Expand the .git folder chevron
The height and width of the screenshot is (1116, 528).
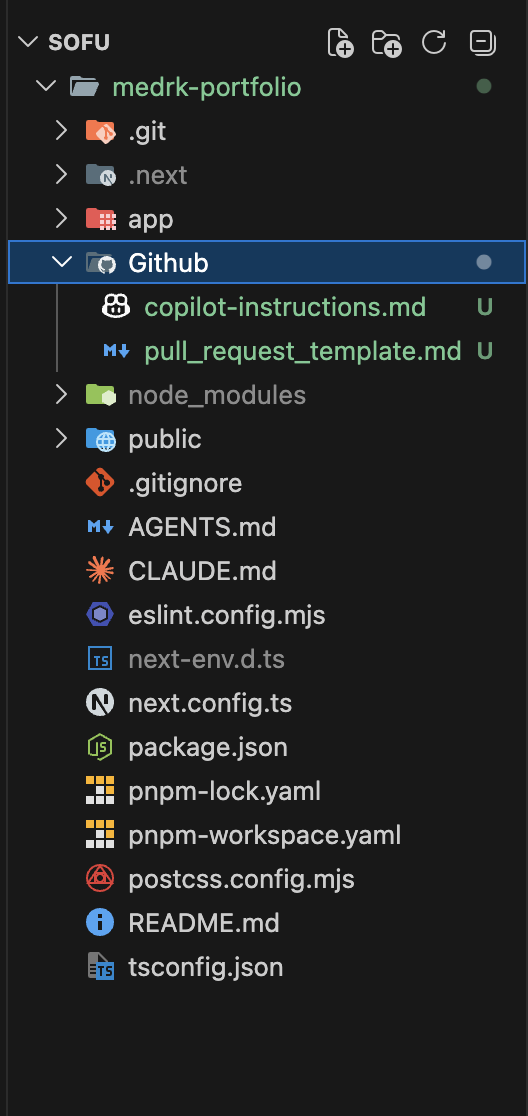pyautogui.click(x=61, y=131)
